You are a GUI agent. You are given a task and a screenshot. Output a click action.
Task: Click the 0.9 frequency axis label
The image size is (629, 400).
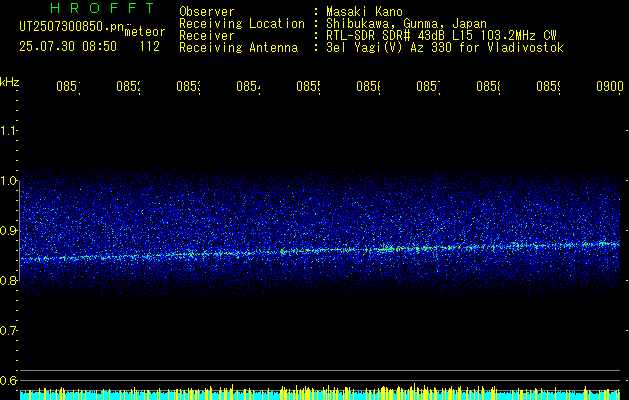click(8, 231)
